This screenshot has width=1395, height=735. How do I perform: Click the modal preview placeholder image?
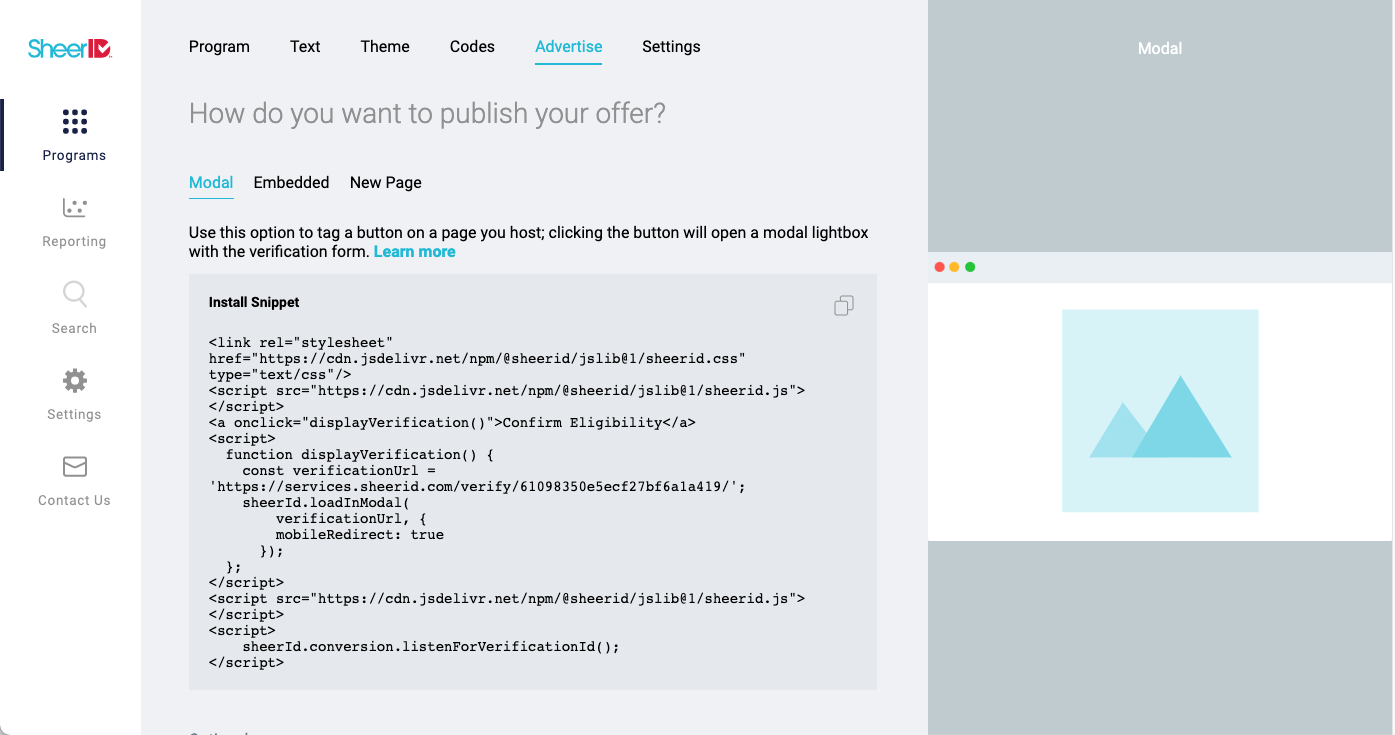tap(1160, 411)
